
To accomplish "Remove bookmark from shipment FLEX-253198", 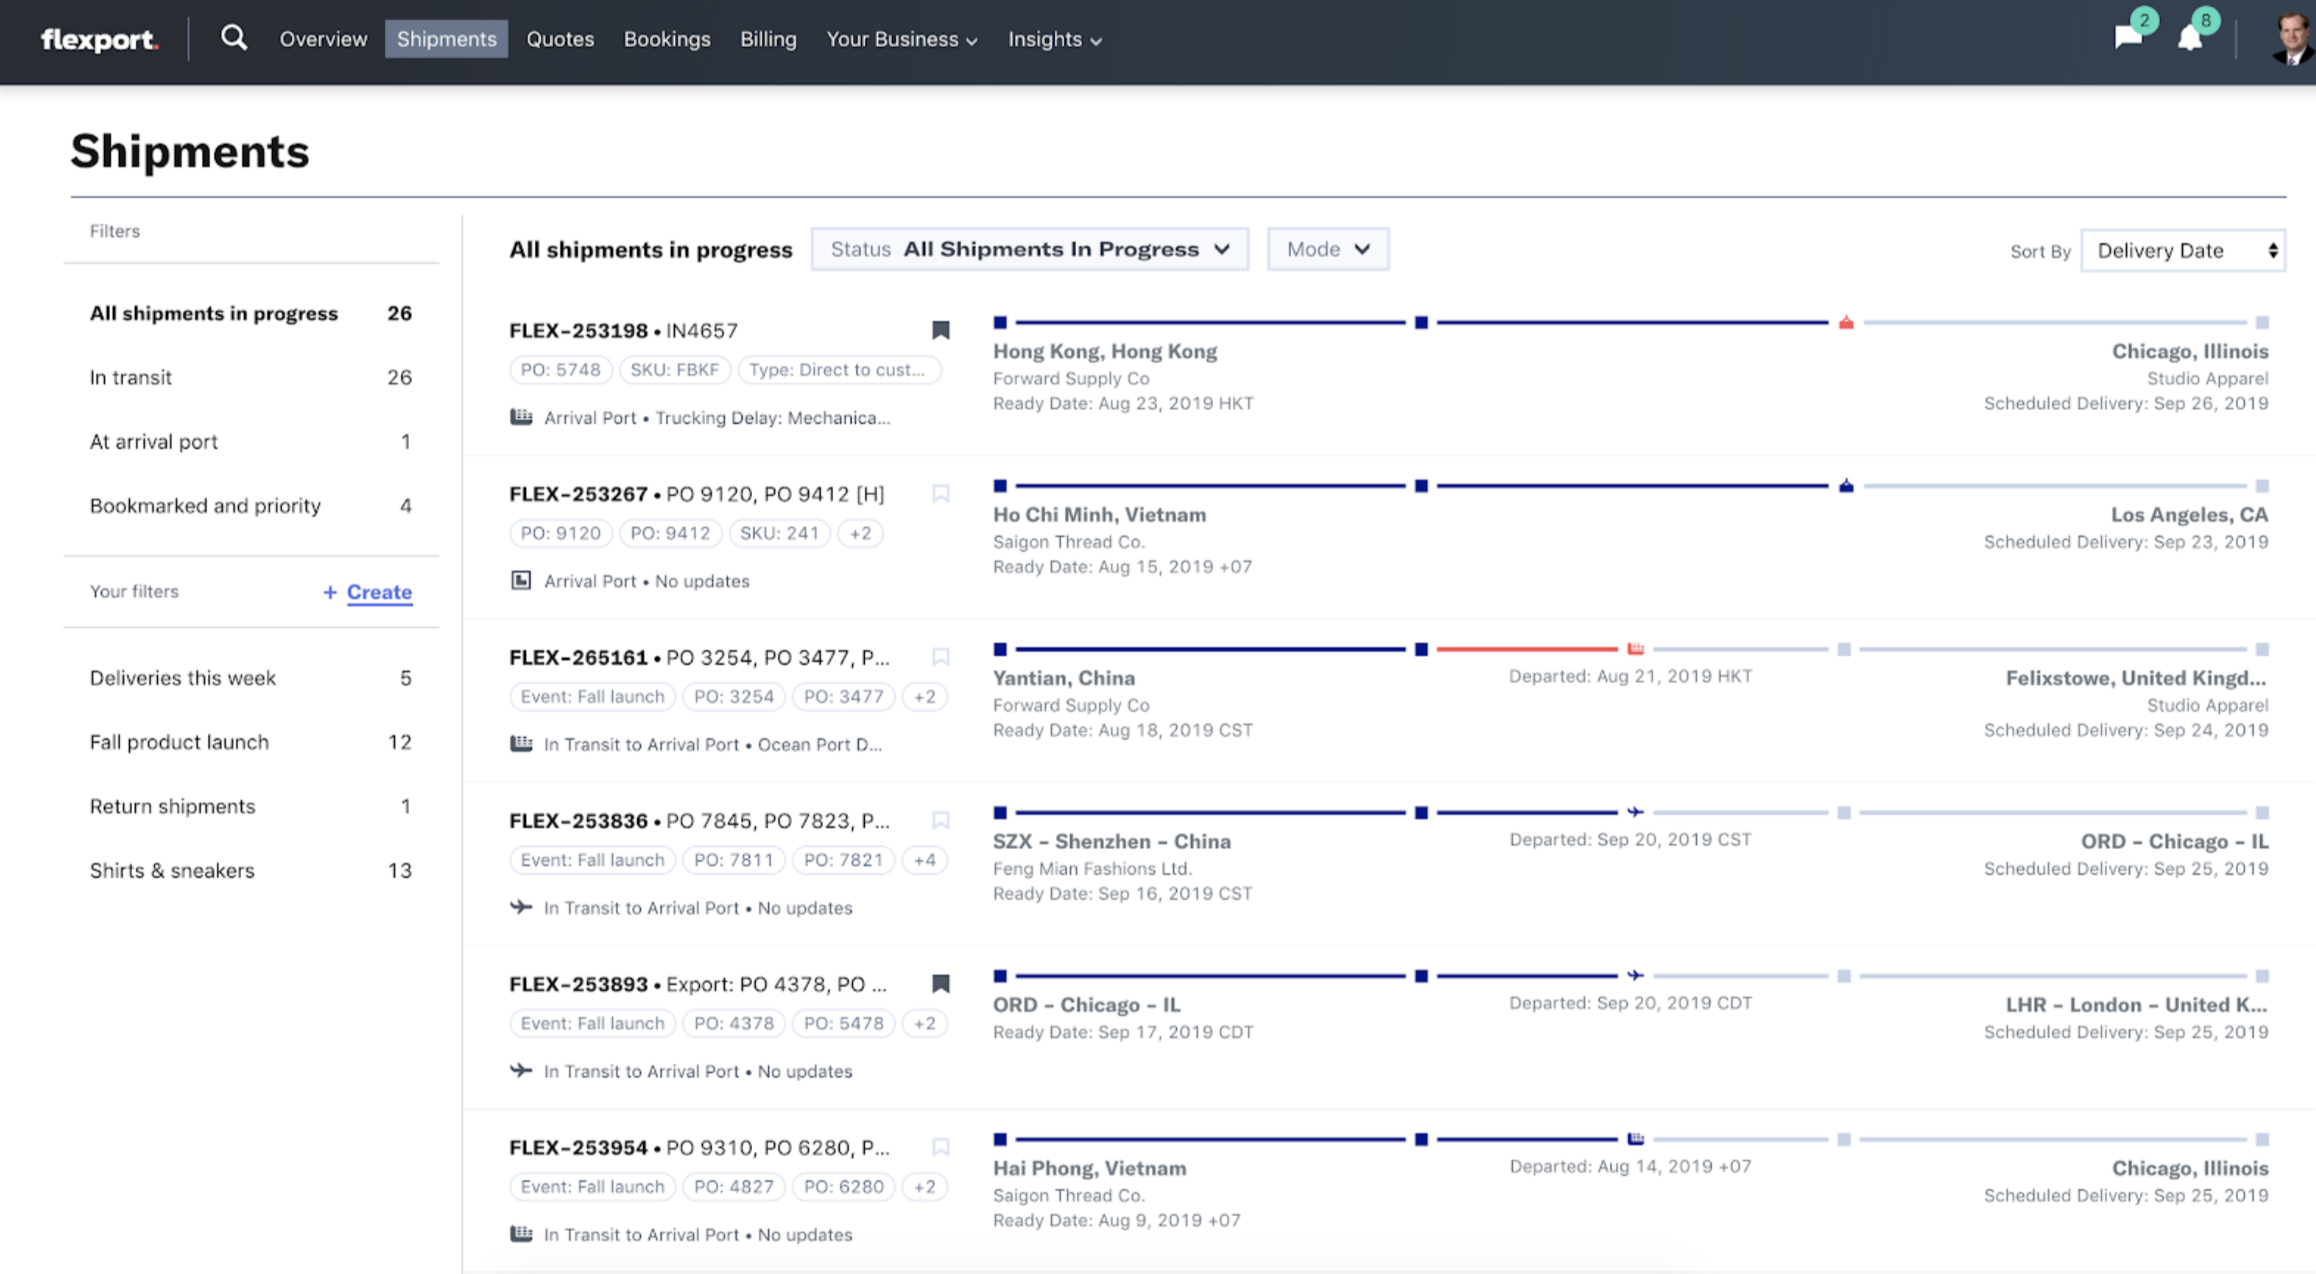I will pyautogui.click(x=940, y=330).
